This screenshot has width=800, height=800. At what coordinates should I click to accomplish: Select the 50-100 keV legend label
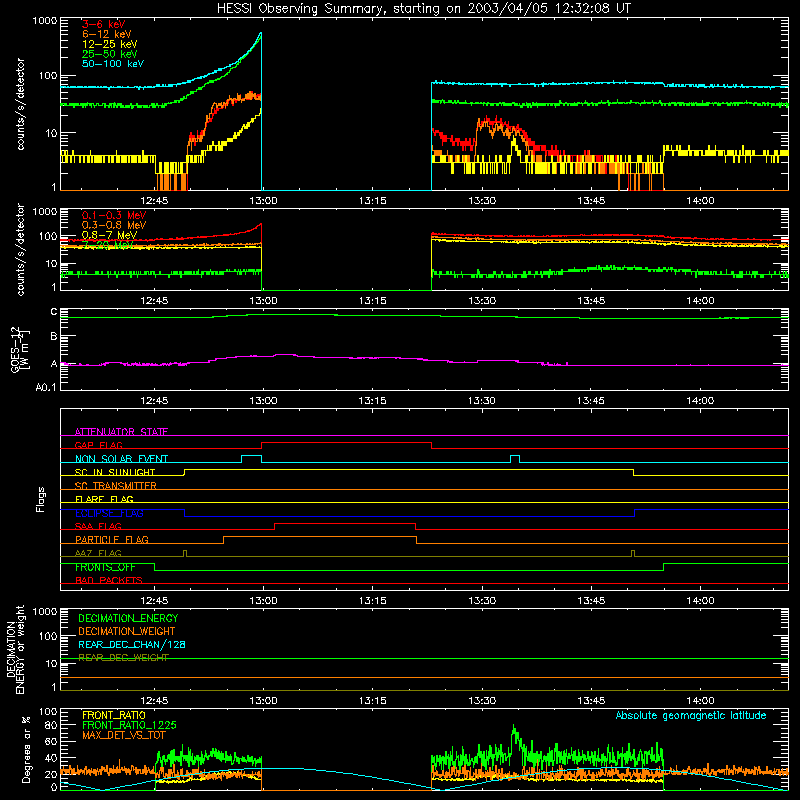coord(113,64)
